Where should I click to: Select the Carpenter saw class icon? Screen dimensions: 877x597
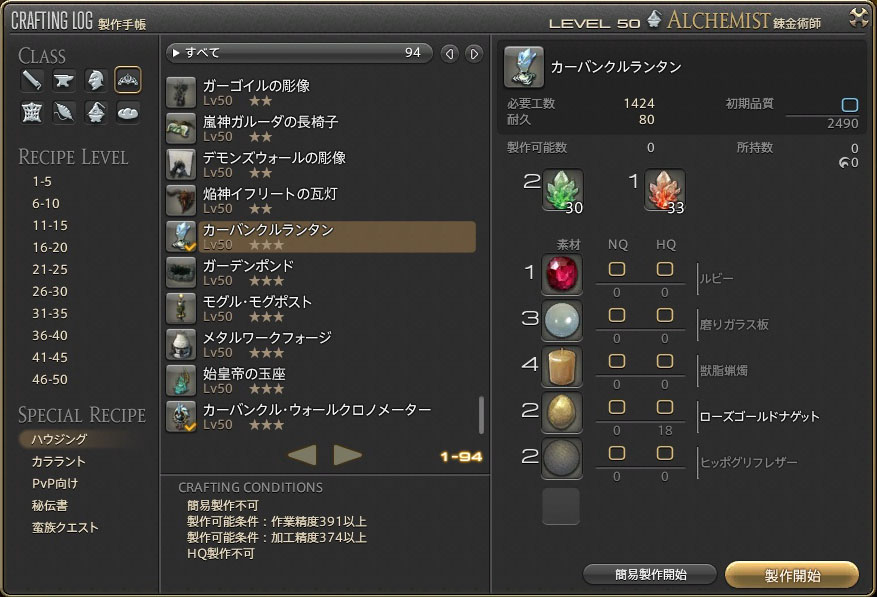pyautogui.click(x=31, y=80)
